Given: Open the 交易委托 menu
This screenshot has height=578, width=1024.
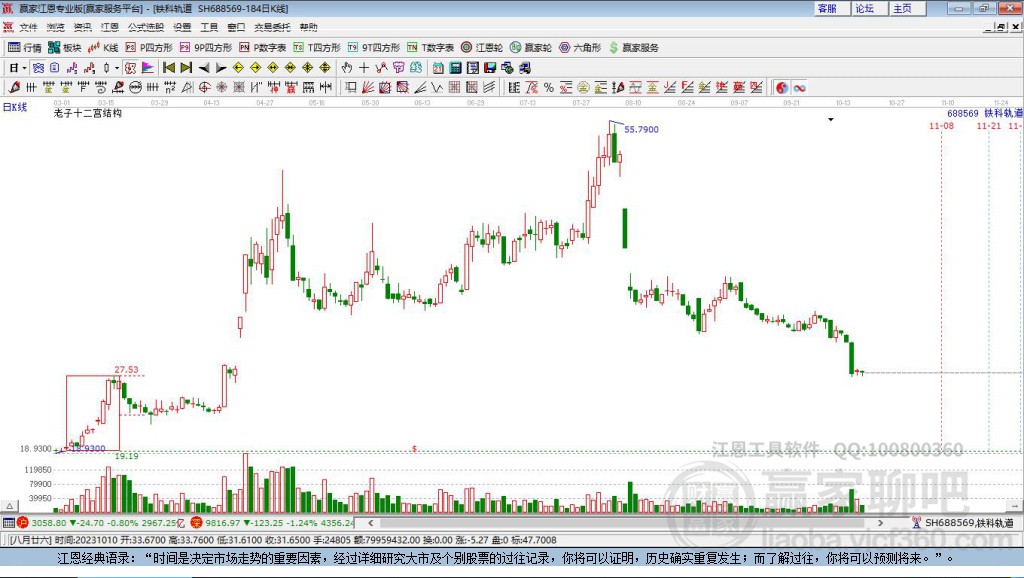Looking at the screenshot, I should 272,27.
